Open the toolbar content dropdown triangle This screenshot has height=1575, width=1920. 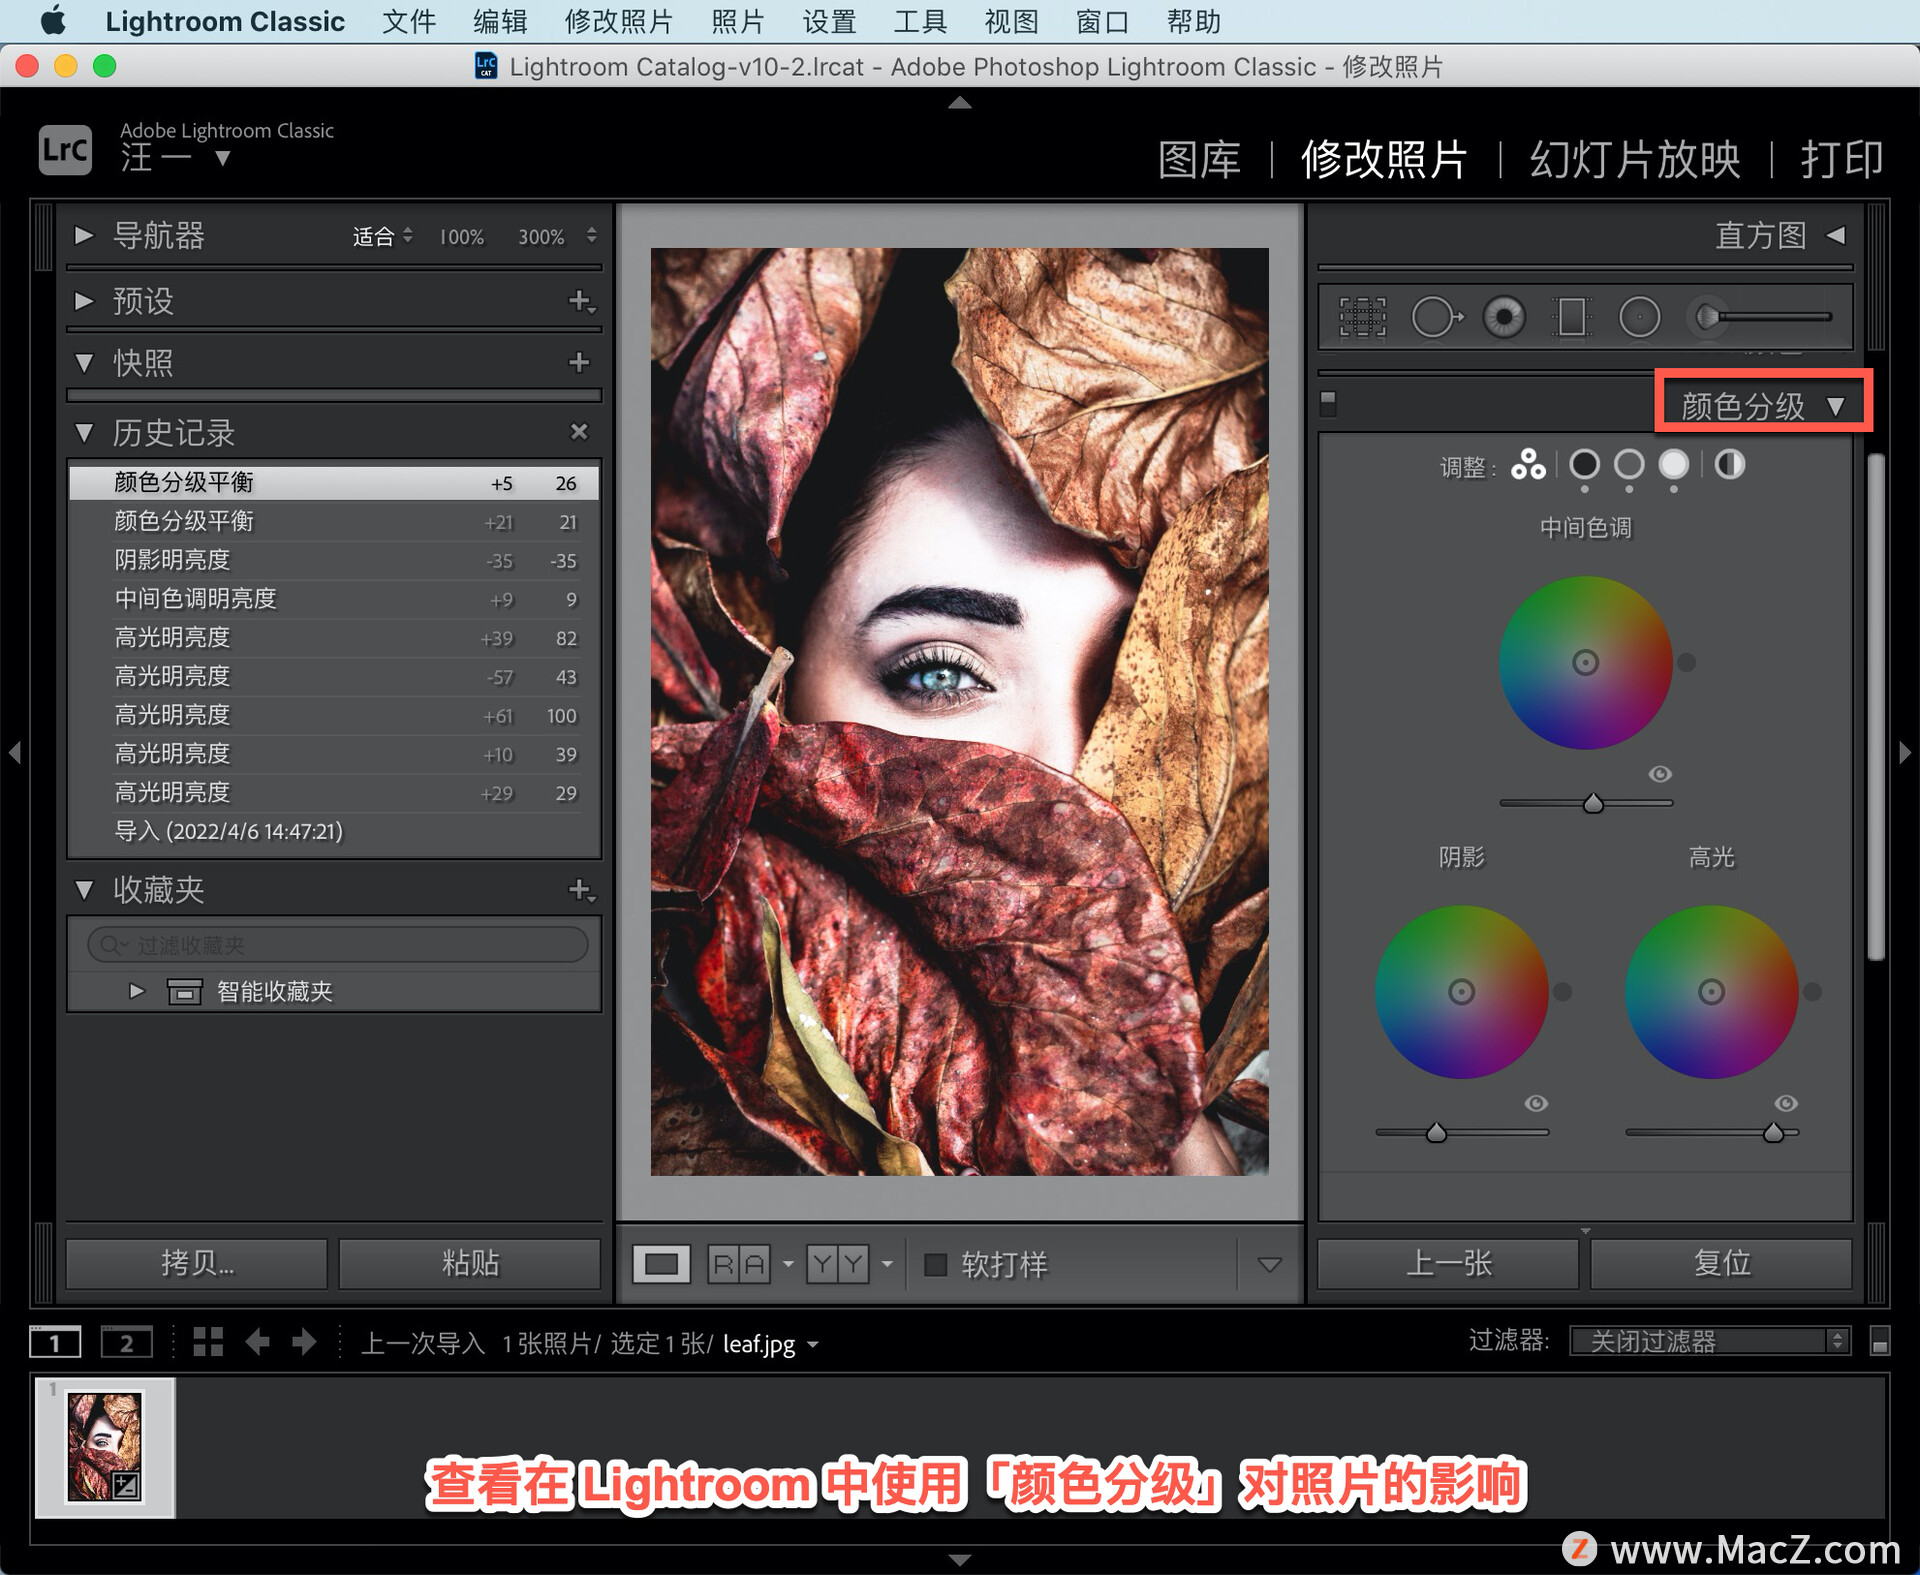click(1269, 1265)
